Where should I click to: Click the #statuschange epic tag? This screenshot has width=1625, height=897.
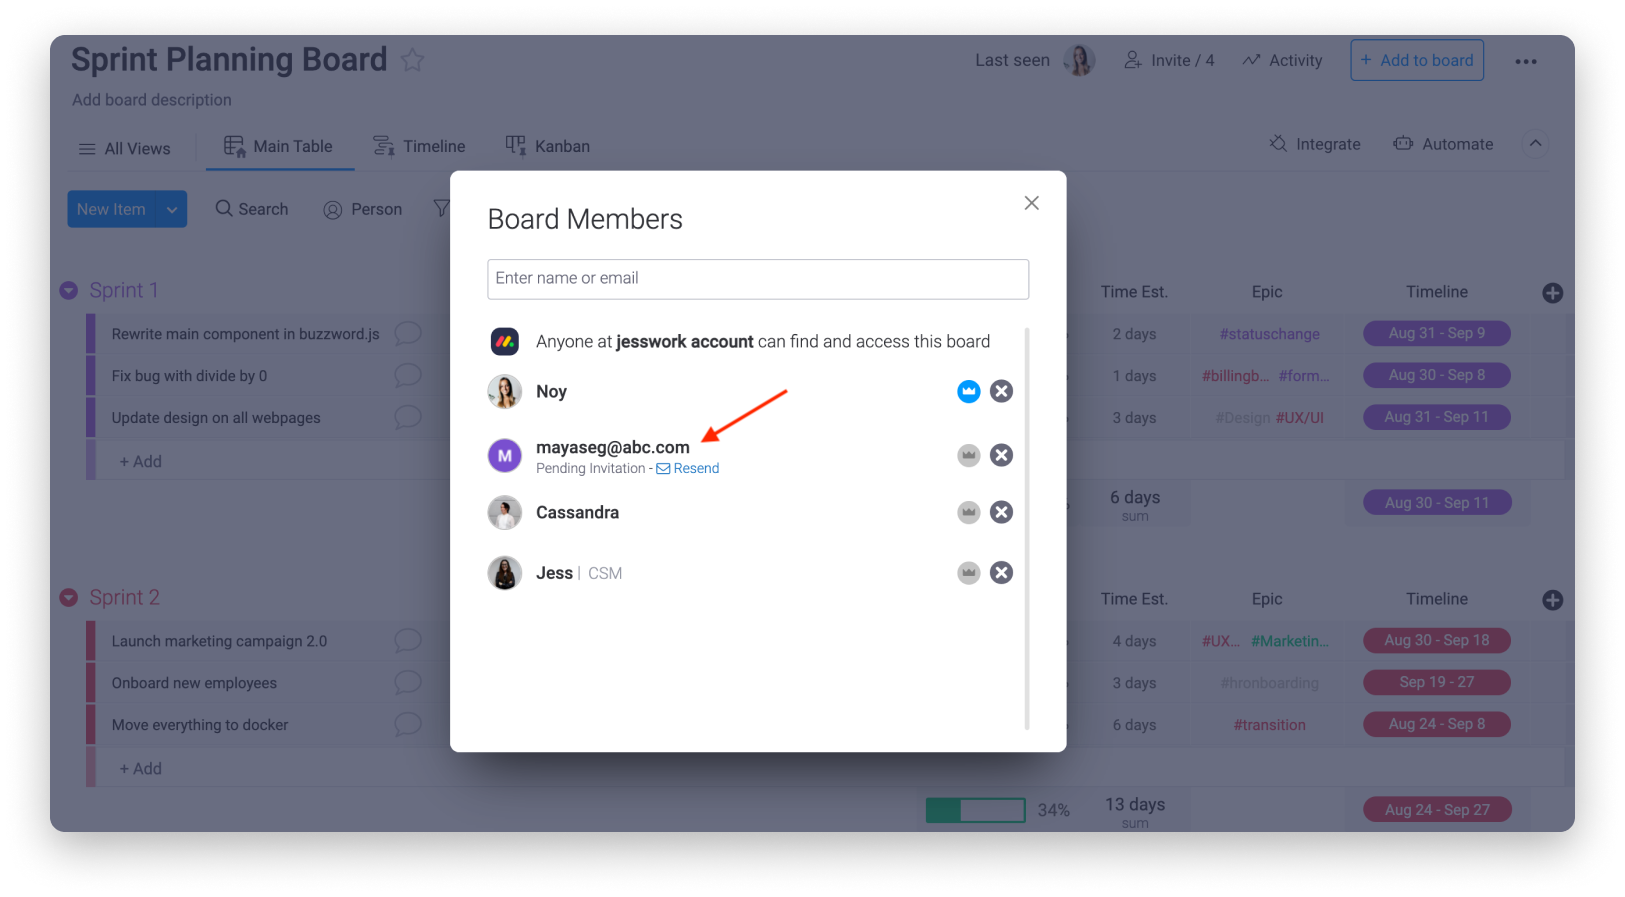click(x=1269, y=334)
